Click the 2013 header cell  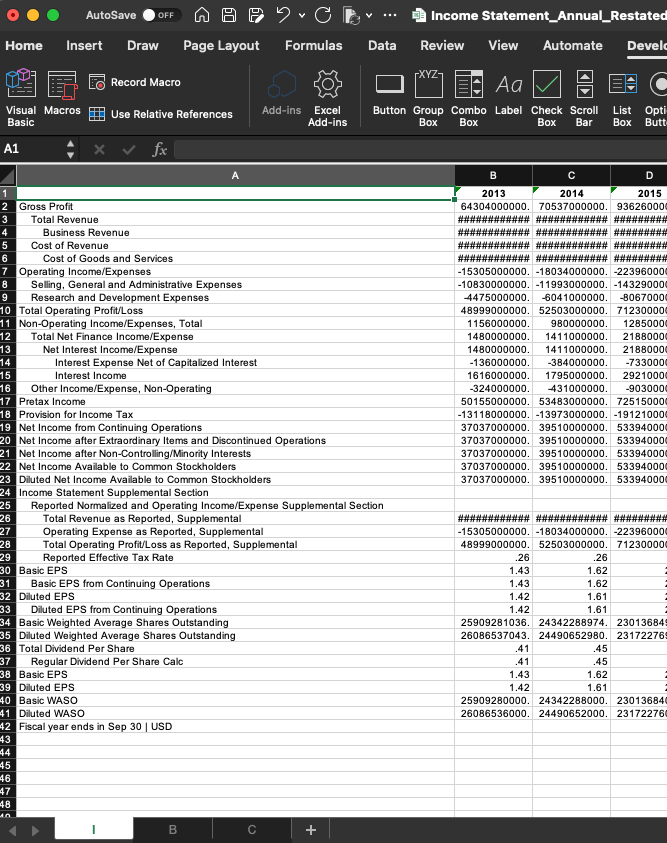coord(493,193)
